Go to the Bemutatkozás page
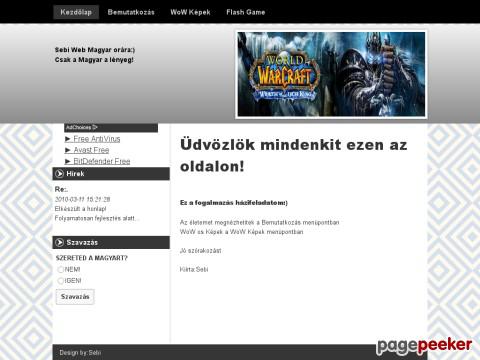This screenshot has height=360, width=480. tap(131, 12)
